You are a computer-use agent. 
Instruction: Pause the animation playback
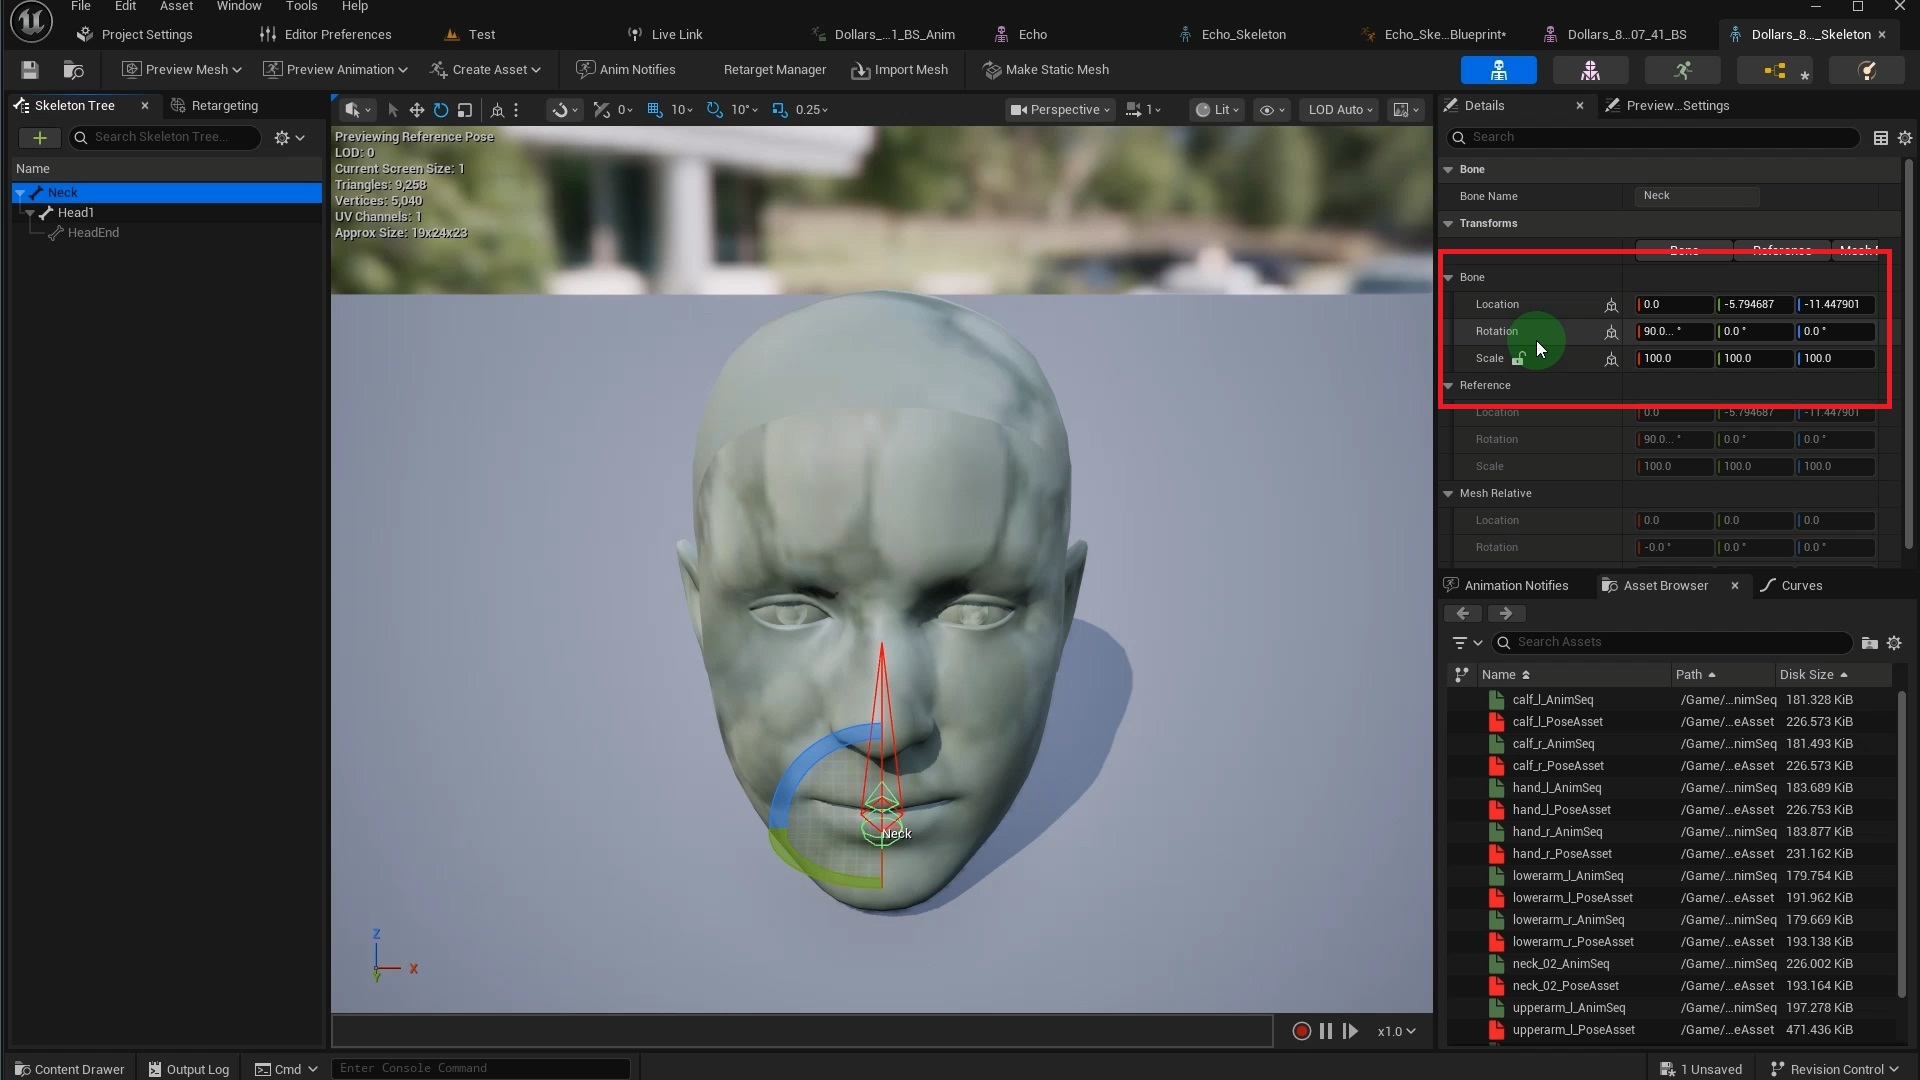[1326, 1031]
